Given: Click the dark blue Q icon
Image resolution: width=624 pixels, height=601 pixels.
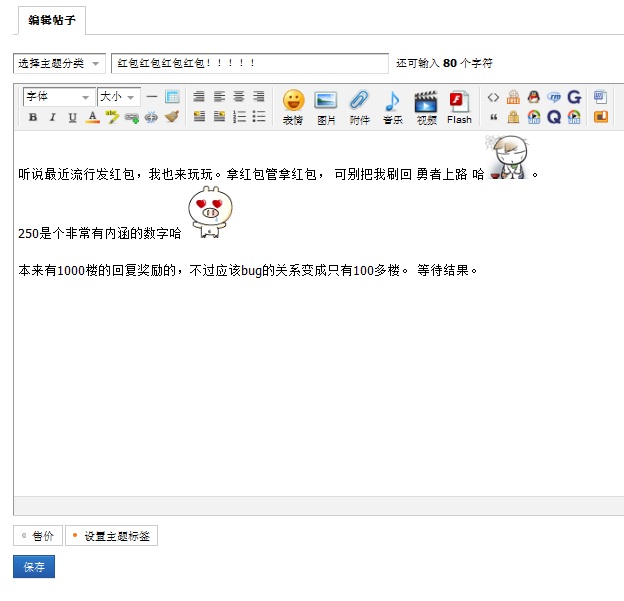Looking at the screenshot, I should pos(554,117).
